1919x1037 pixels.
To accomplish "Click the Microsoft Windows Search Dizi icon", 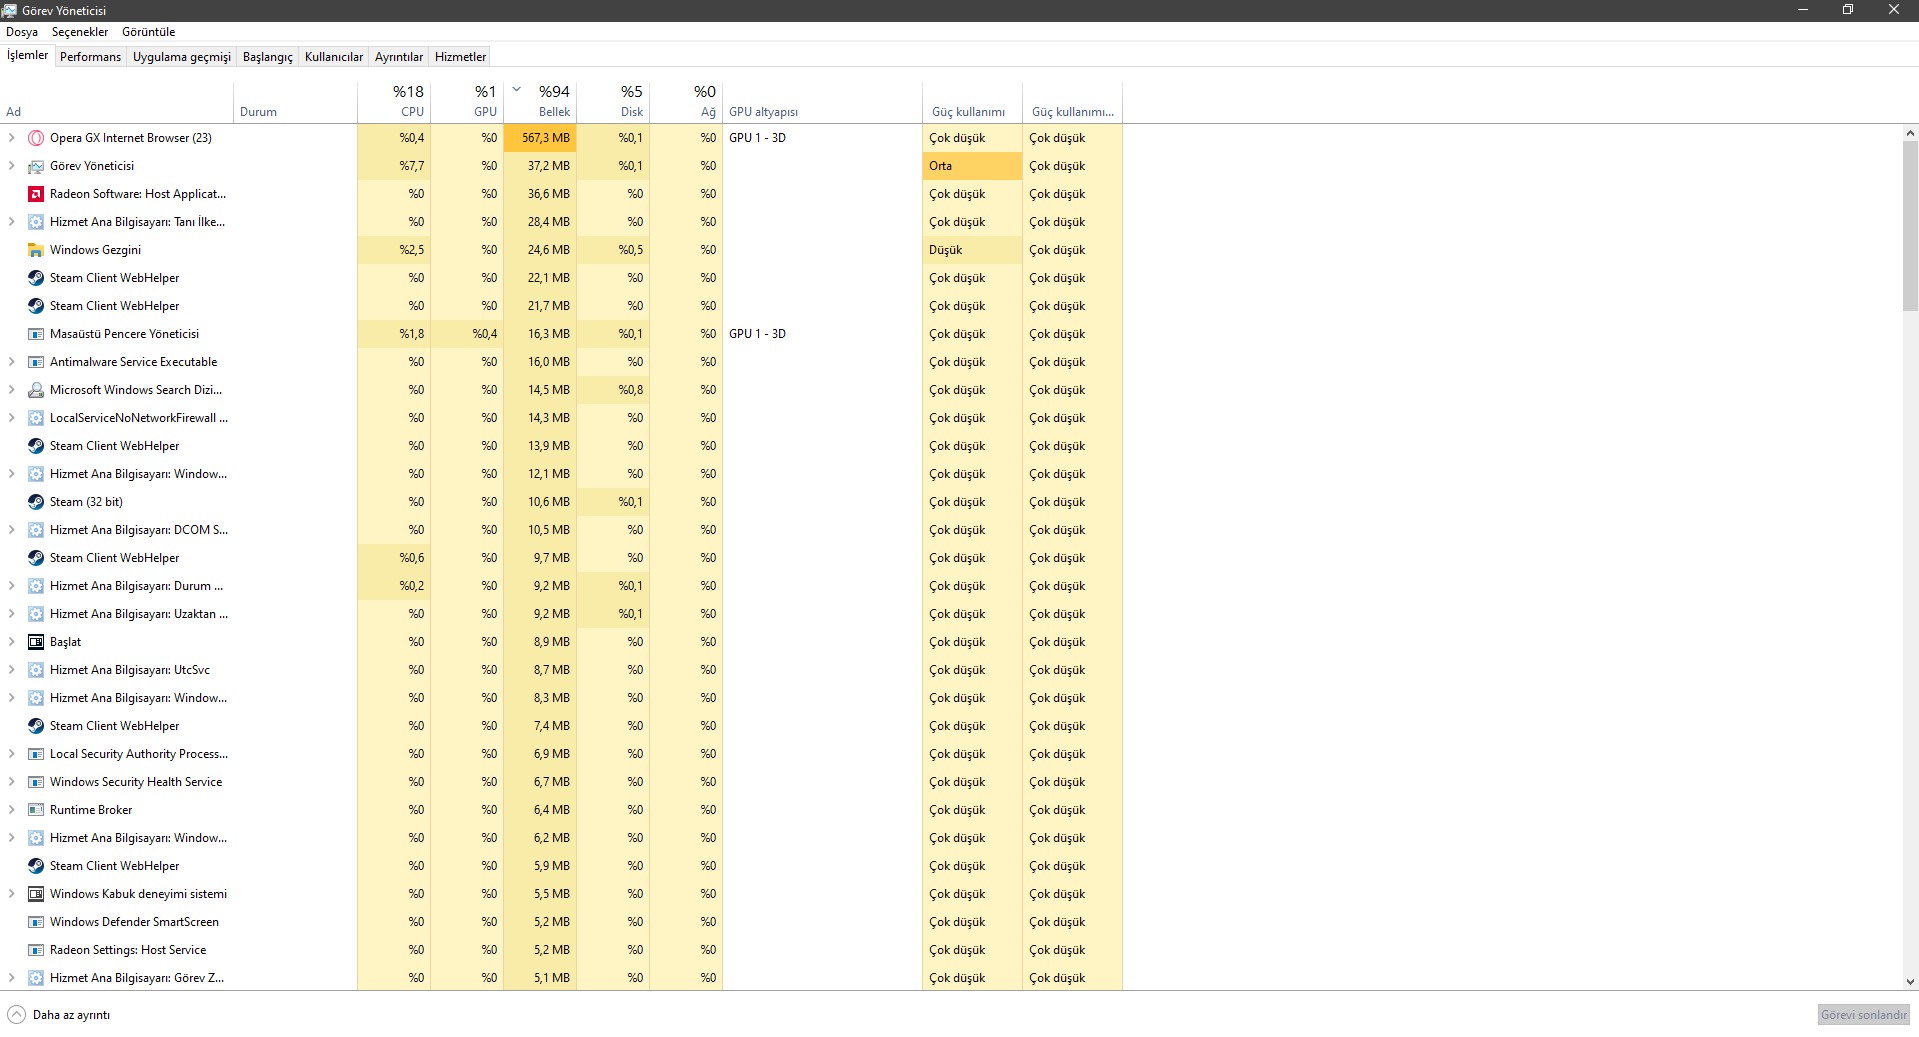I will tap(36, 390).
